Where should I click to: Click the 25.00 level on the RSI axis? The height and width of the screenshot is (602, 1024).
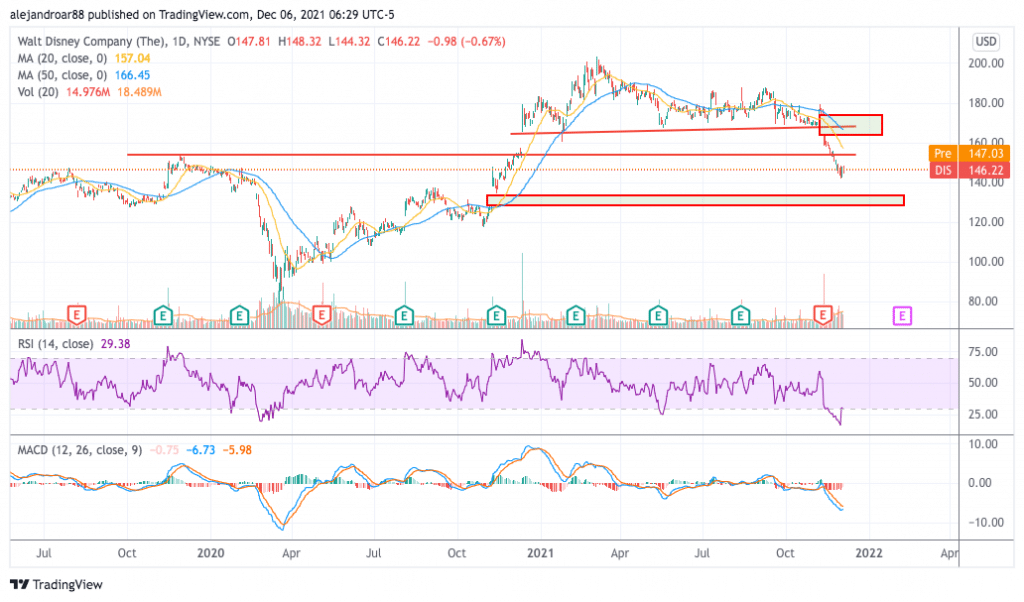tap(983, 415)
